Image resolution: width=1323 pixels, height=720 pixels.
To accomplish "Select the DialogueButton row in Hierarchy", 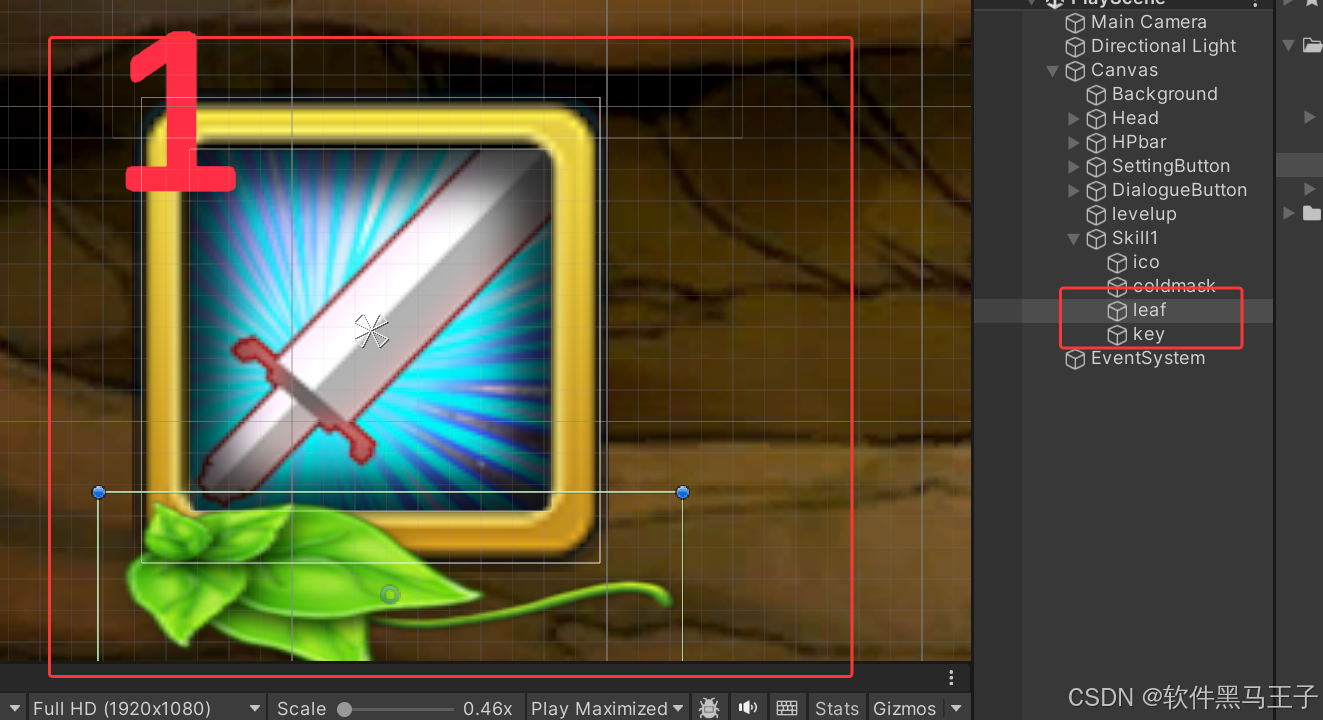I will pos(1123,190).
